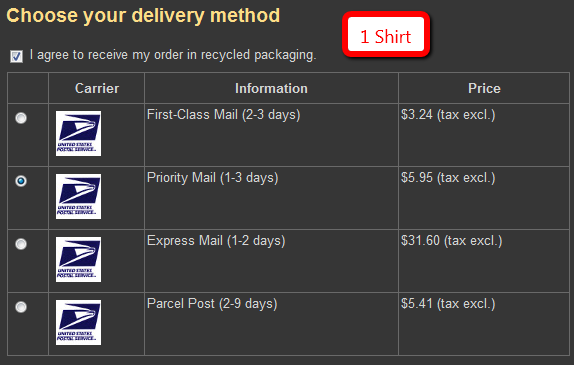Image resolution: width=574 pixels, height=365 pixels.
Task: Click the Priority Mail (1-3 days) text
Action: [x=213, y=178]
